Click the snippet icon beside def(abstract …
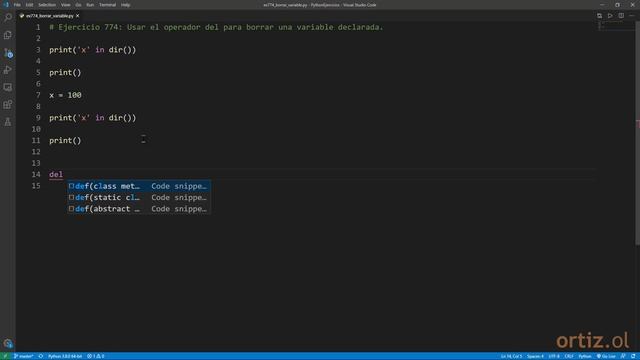The image size is (640, 360). click(71, 209)
